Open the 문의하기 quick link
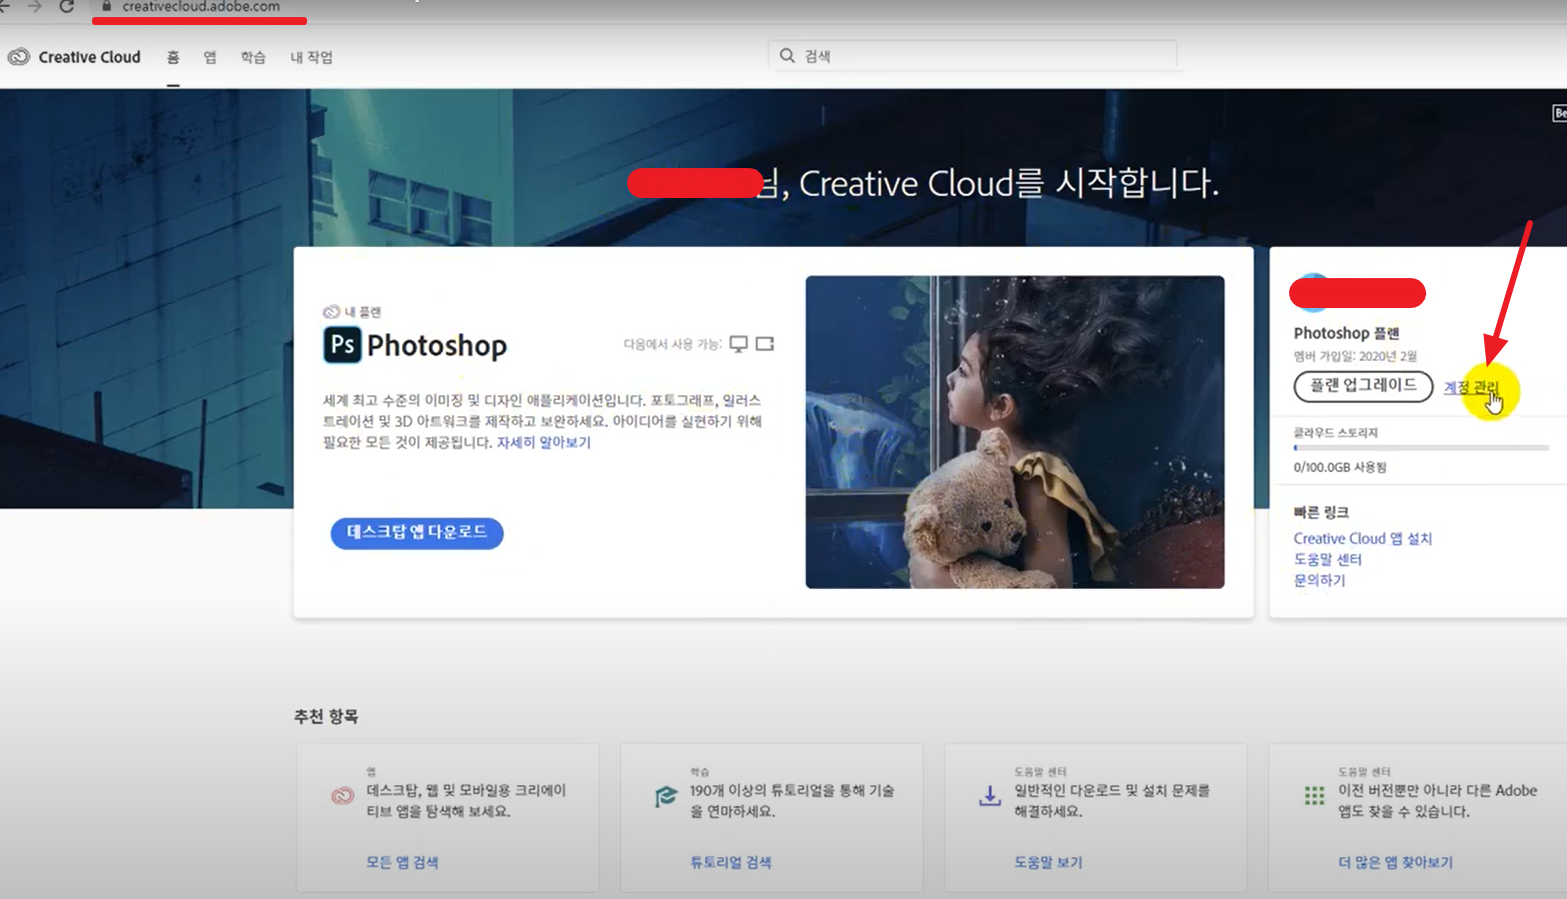 1320,580
